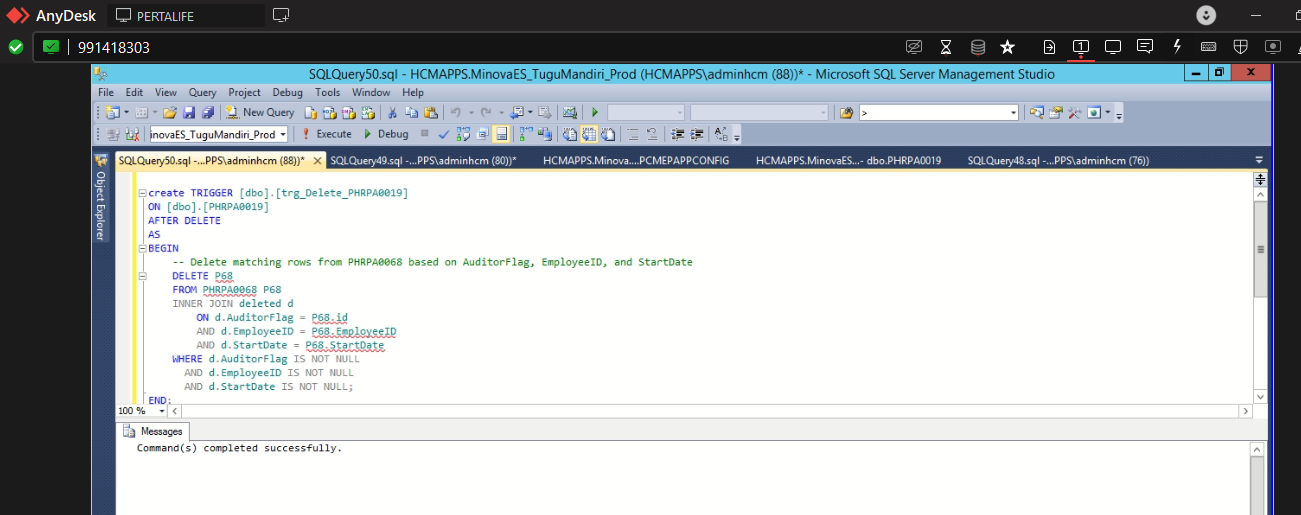Click the AnyDesk address field 991418303
Screen dimensions: 1301x515
click(x=114, y=47)
